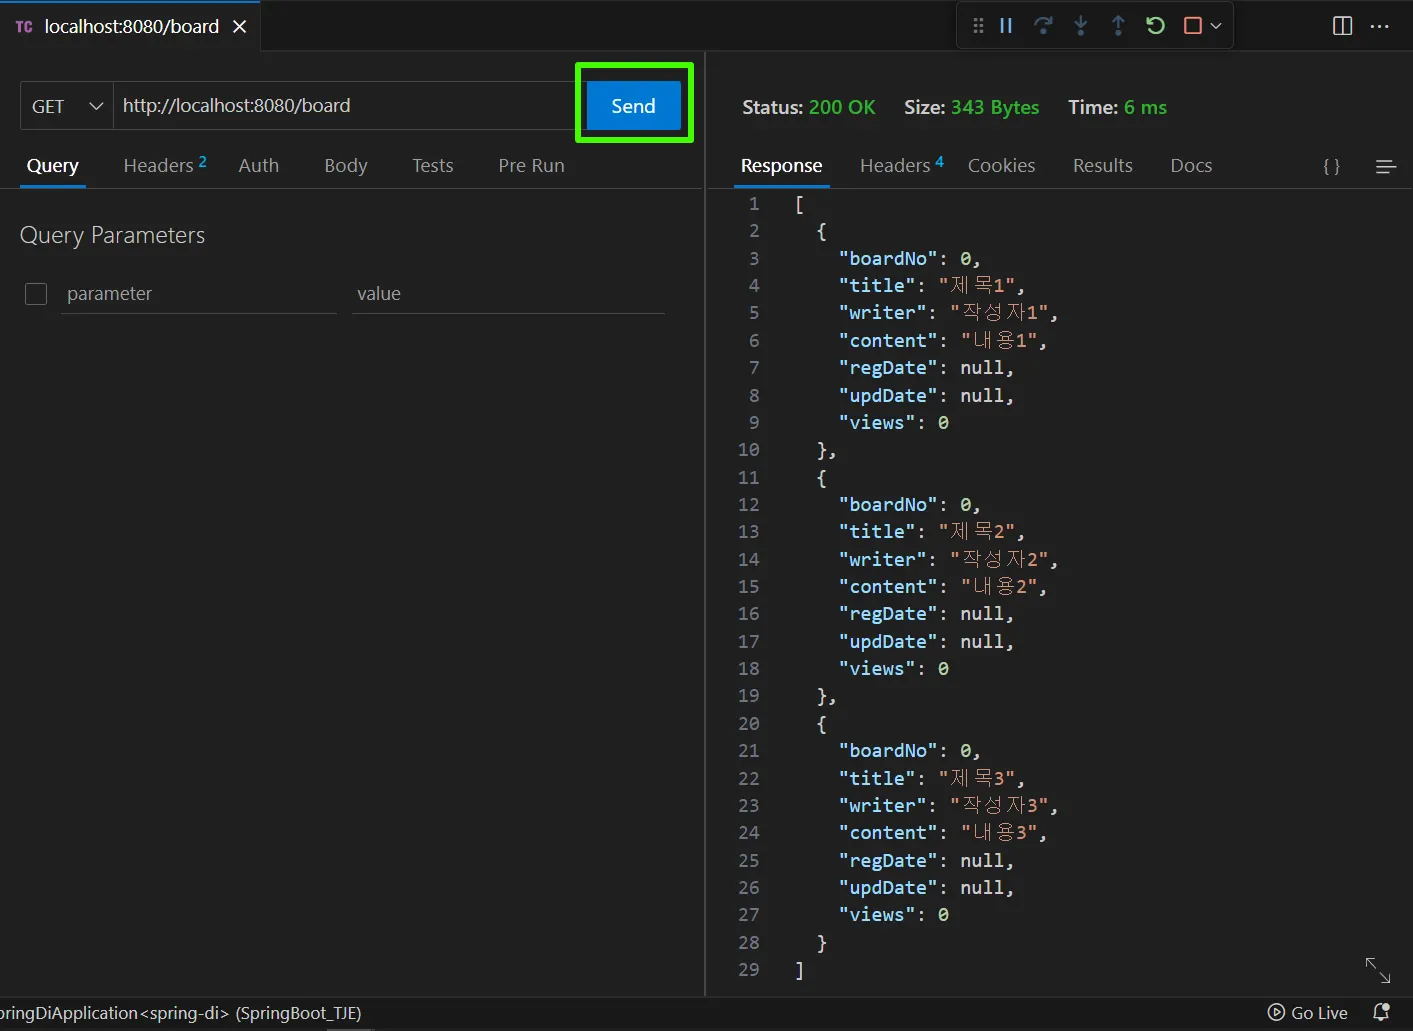Open the GET method dropdown

pyautogui.click(x=66, y=106)
